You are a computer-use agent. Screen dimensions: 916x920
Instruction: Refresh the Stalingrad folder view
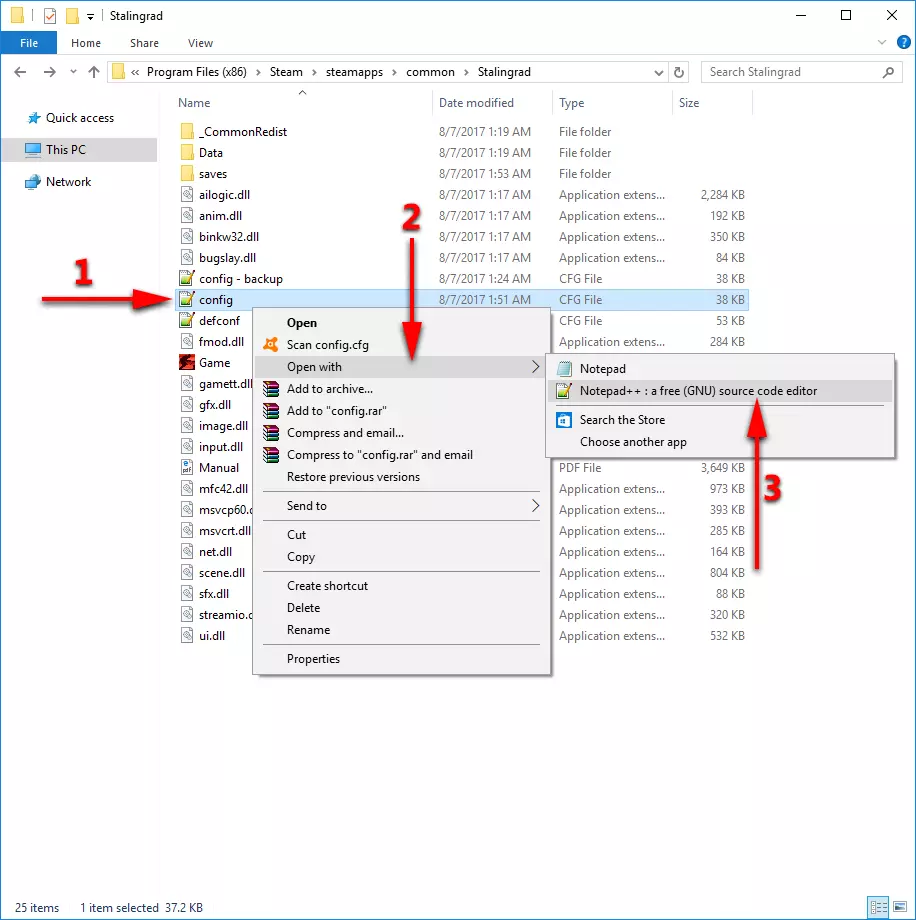679,72
